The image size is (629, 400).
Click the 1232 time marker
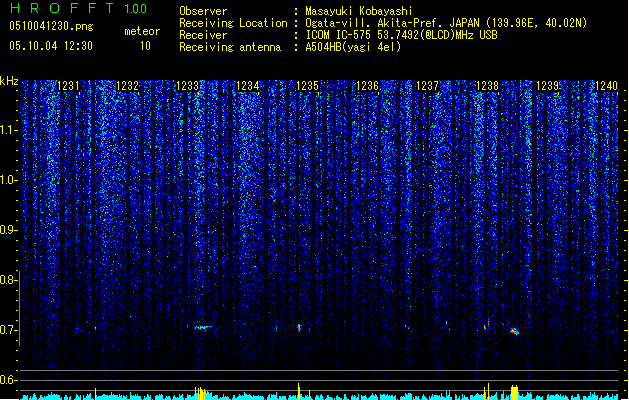click(128, 86)
